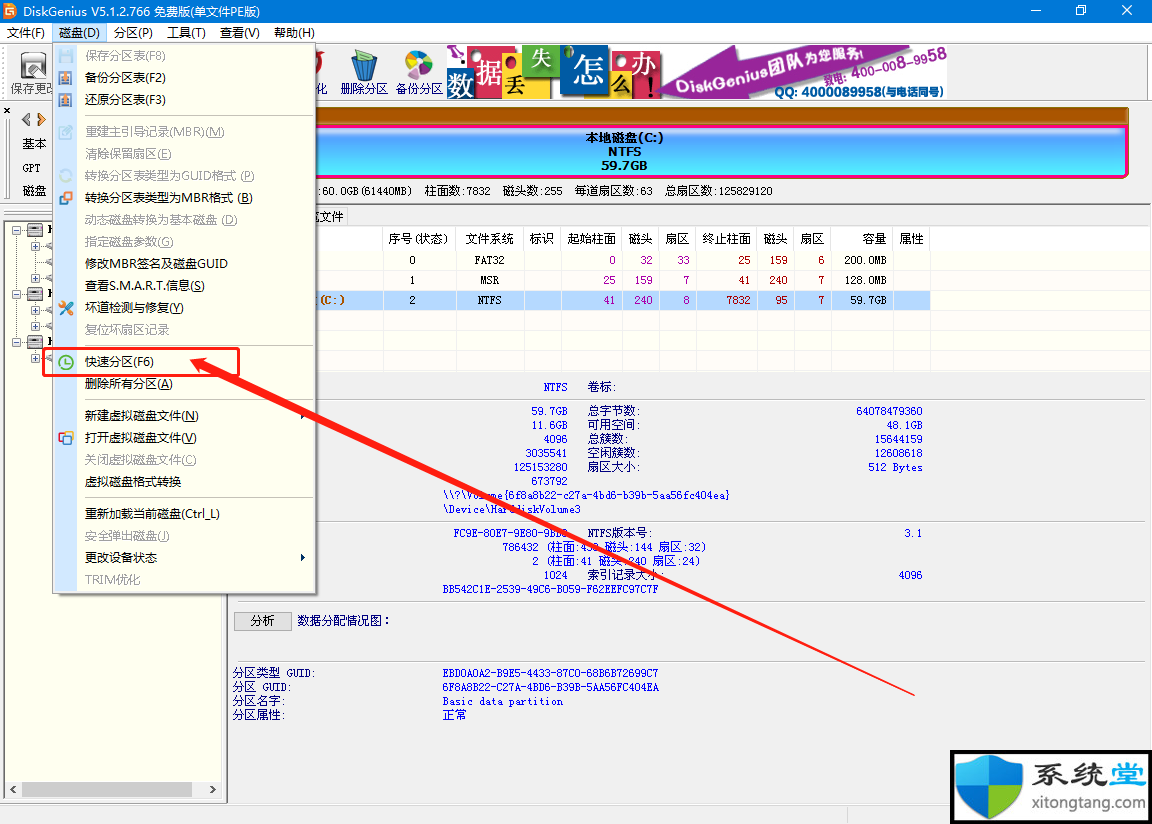Select the MSR partition row
This screenshot has height=824, width=1152.
[x=623, y=280]
